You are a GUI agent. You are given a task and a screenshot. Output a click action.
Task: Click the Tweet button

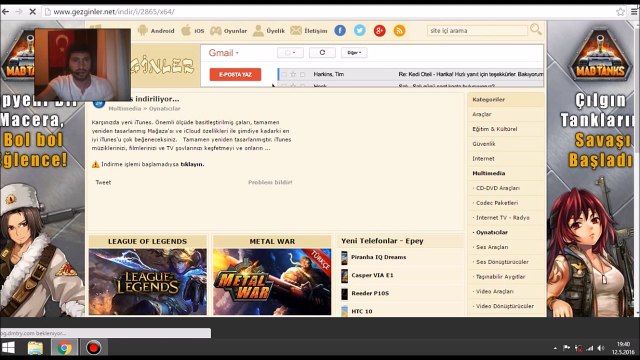103,182
